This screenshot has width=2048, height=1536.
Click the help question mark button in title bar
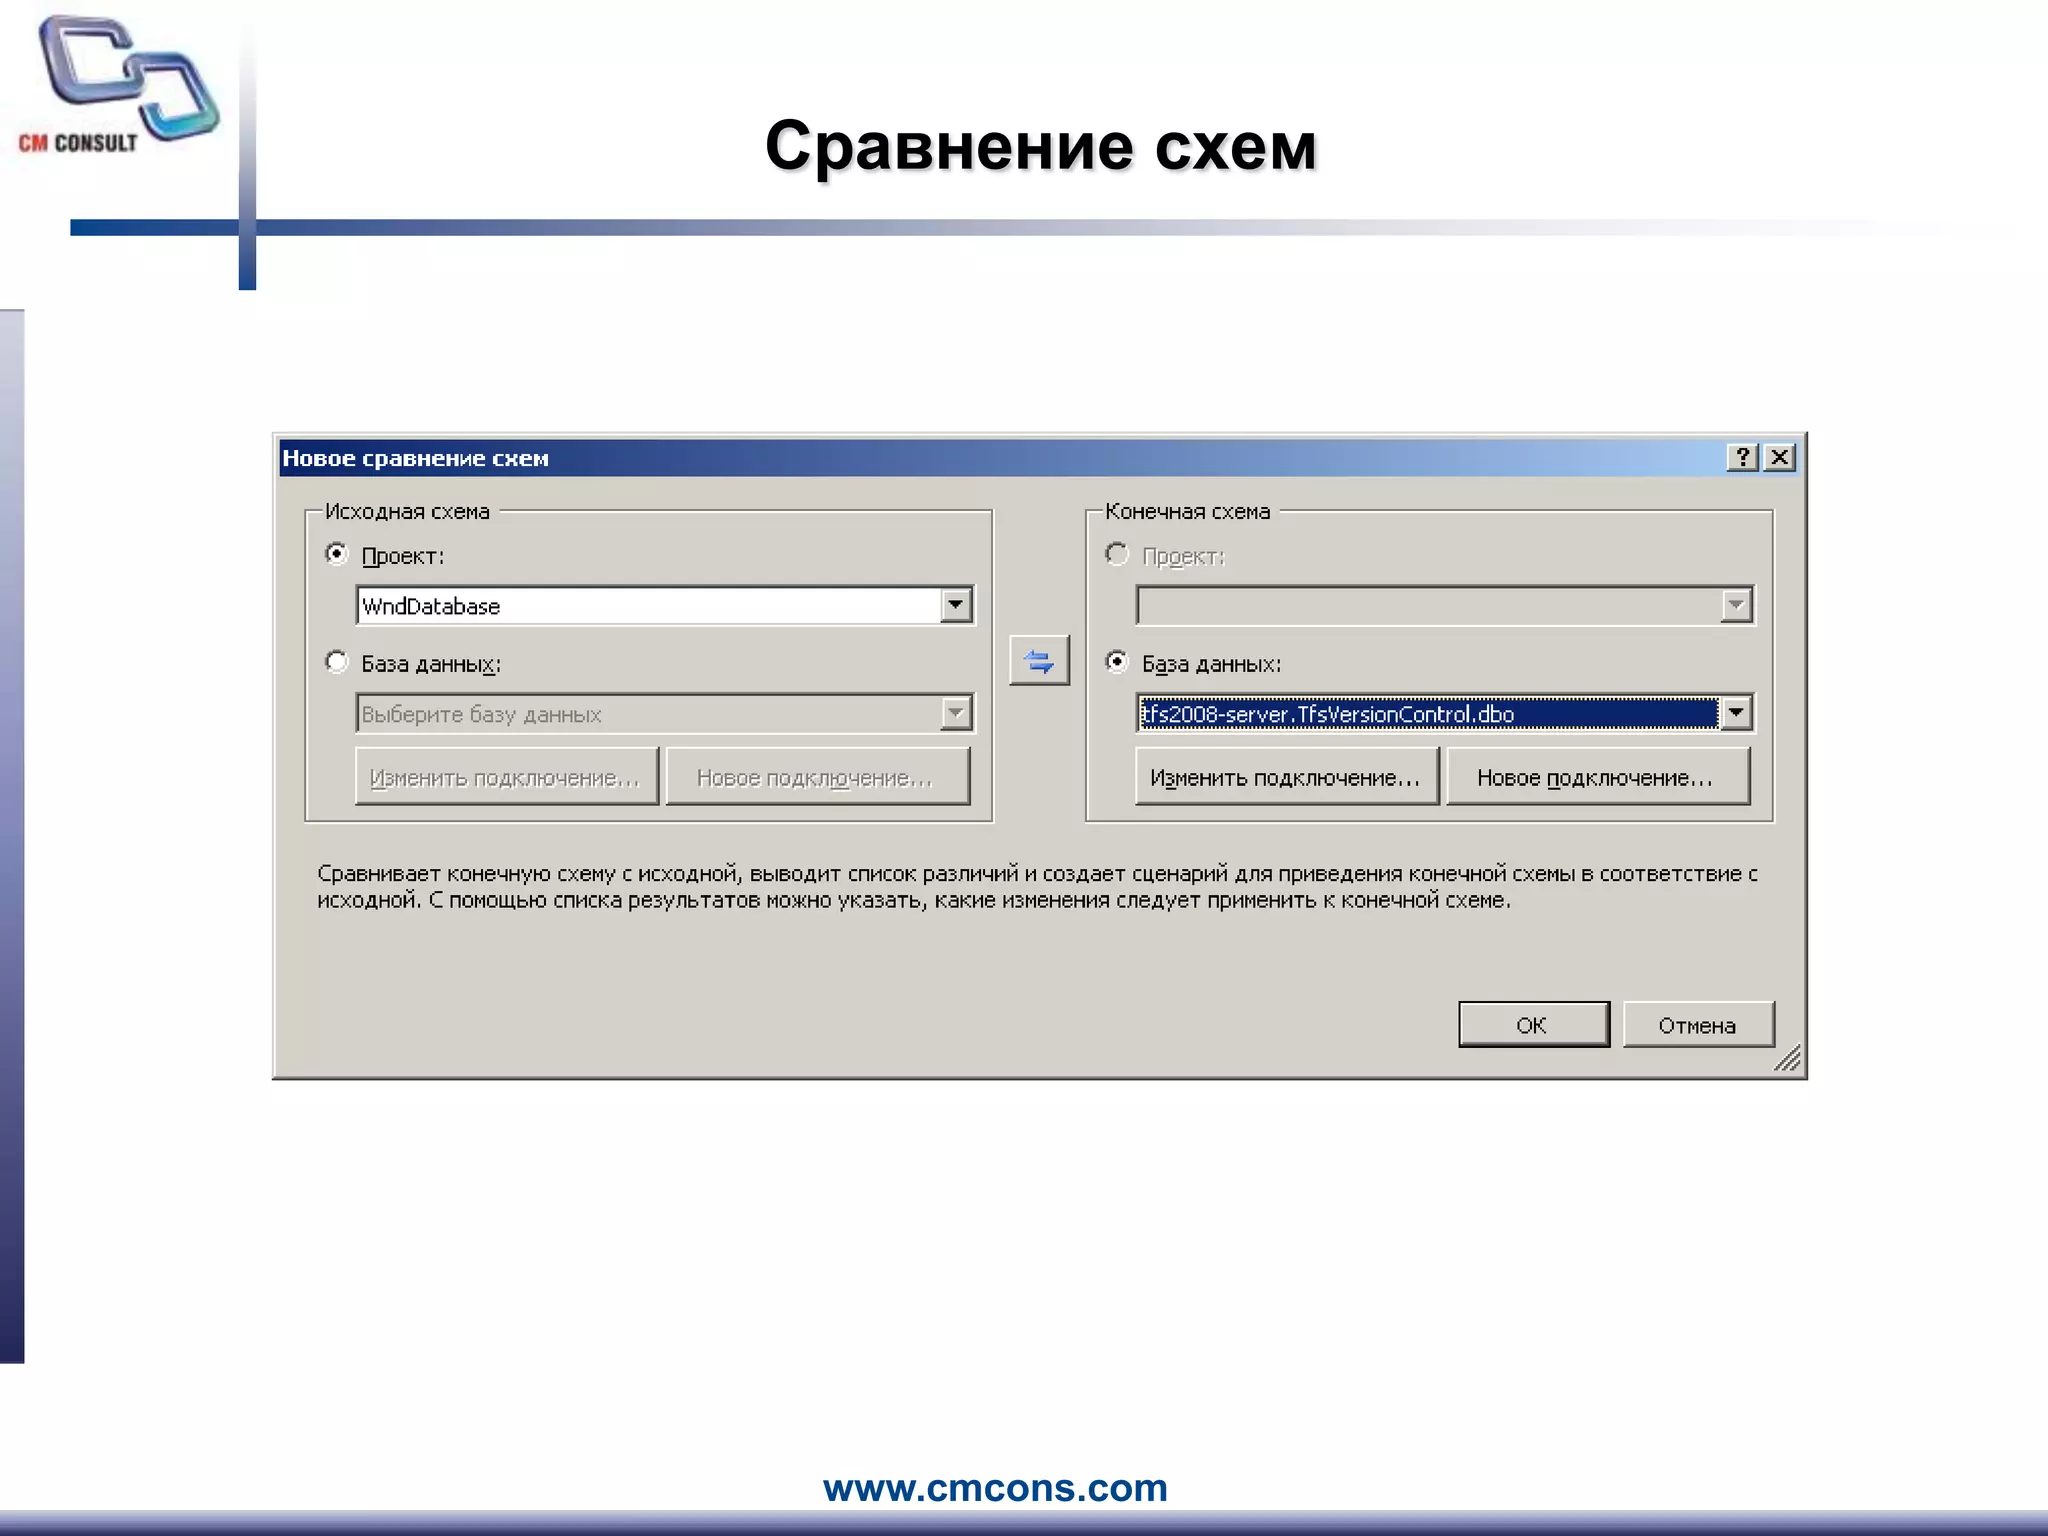tap(1742, 458)
